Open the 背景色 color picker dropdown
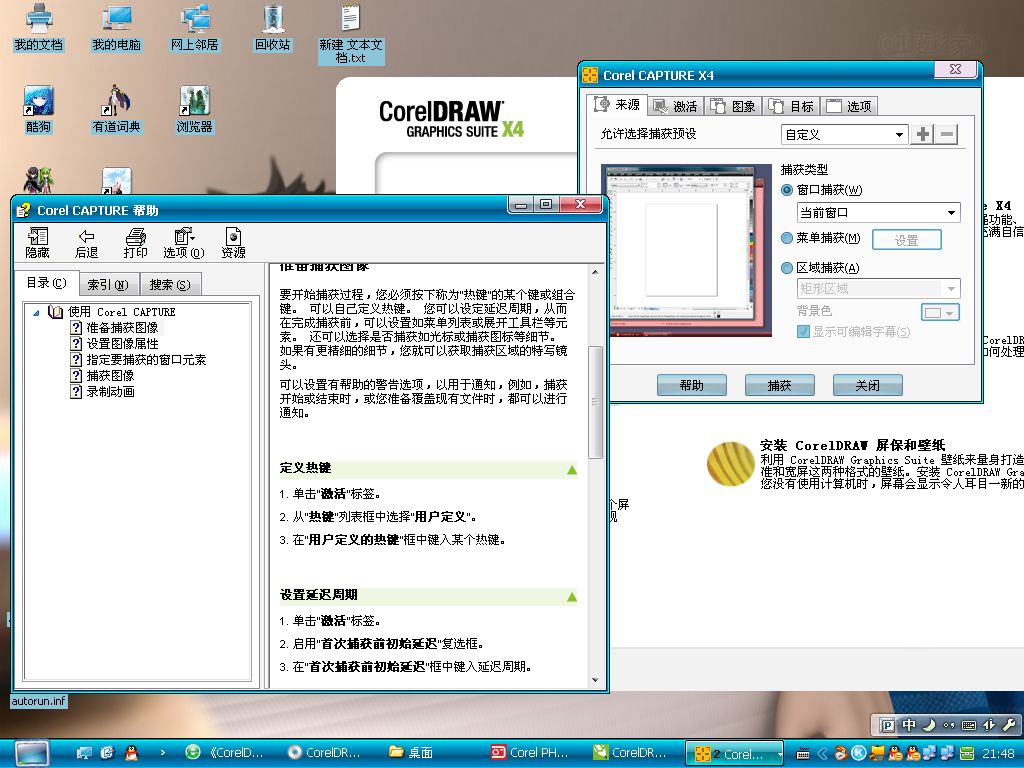This screenshot has width=1024, height=768. pyautogui.click(x=940, y=313)
